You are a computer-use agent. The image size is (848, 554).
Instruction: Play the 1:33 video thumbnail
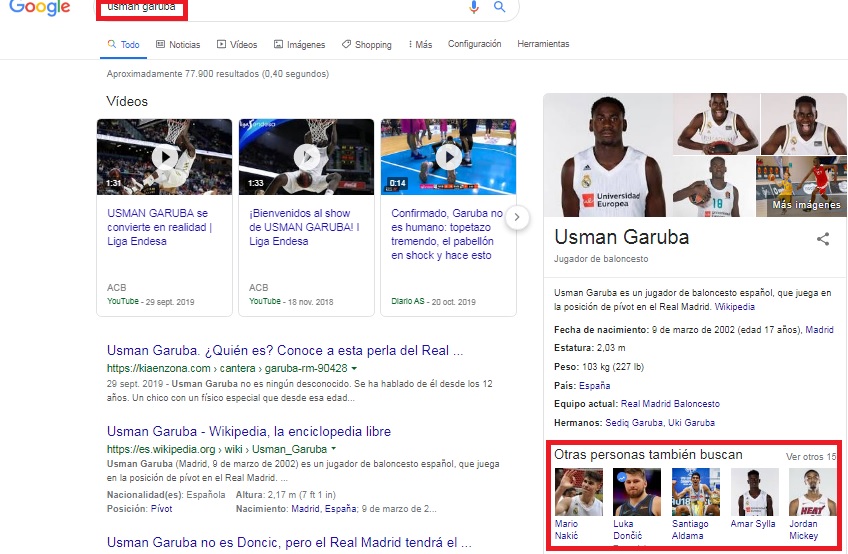[x=306, y=157]
